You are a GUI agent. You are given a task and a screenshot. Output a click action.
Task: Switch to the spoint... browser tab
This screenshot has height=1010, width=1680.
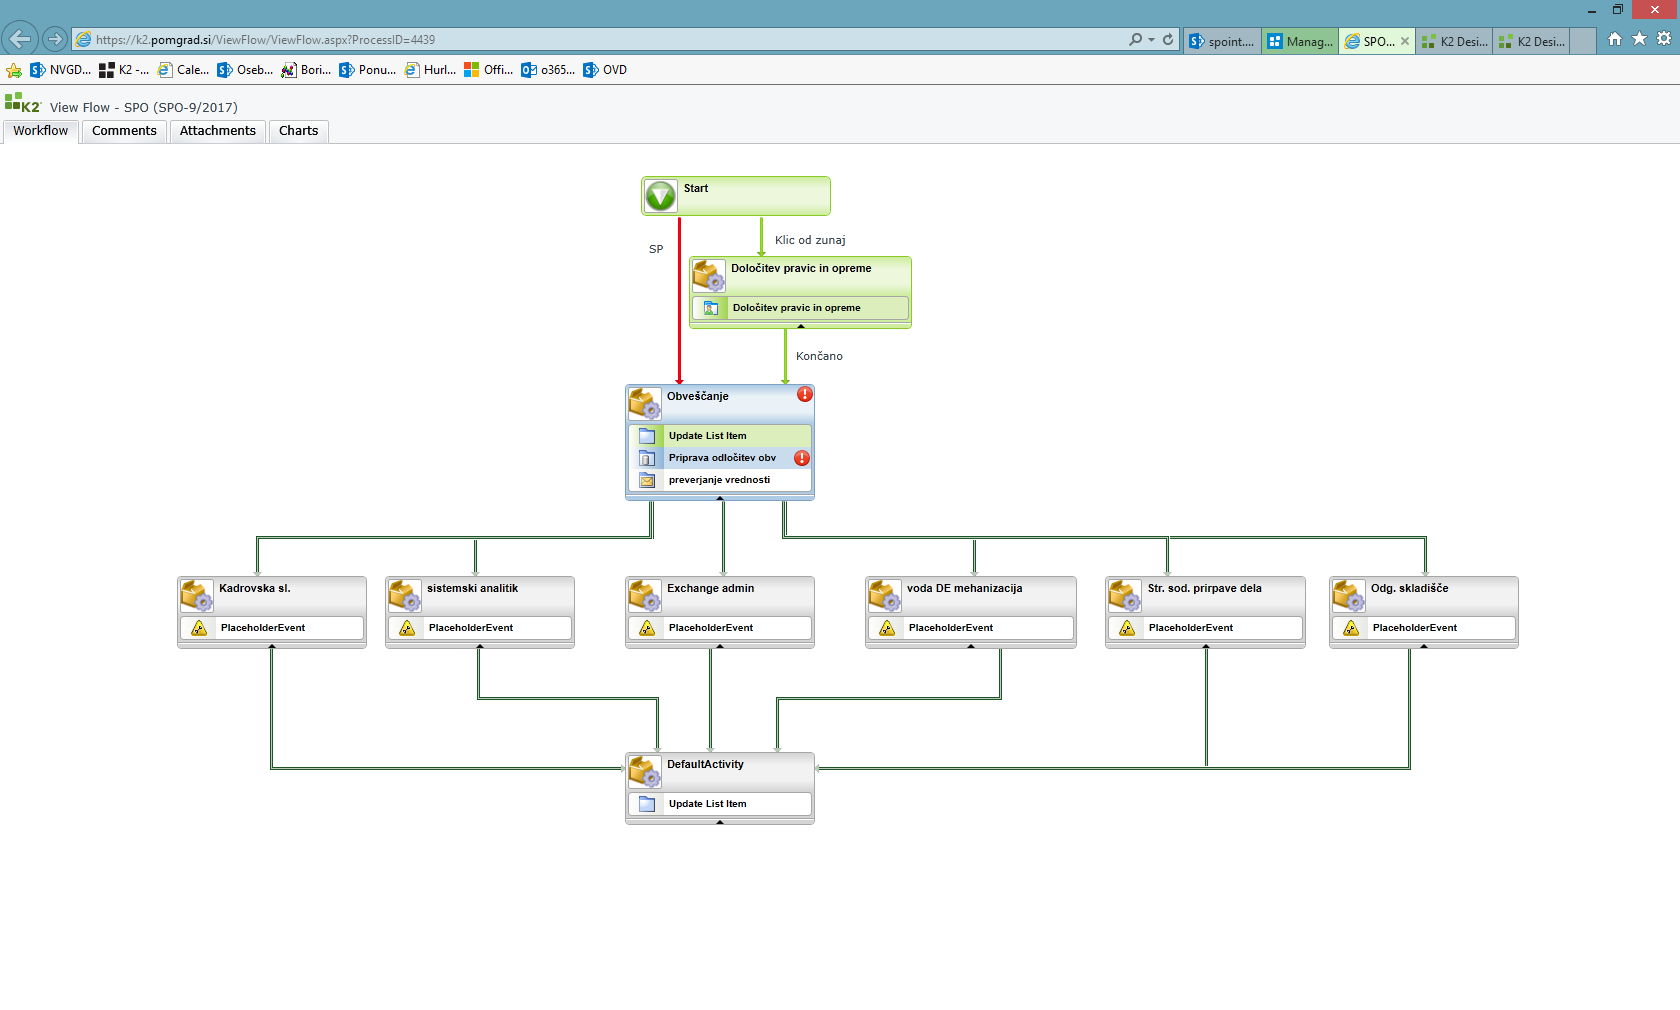[1222, 41]
